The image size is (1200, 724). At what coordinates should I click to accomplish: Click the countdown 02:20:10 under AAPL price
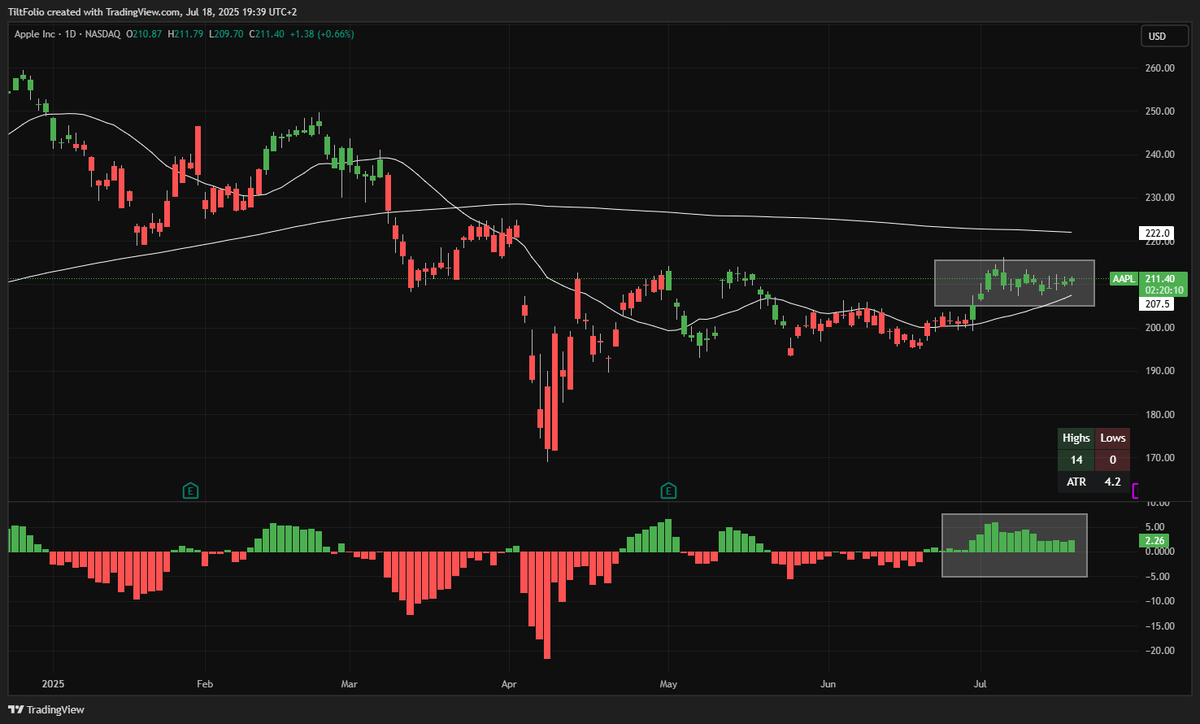pyautogui.click(x=1164, y=291)
